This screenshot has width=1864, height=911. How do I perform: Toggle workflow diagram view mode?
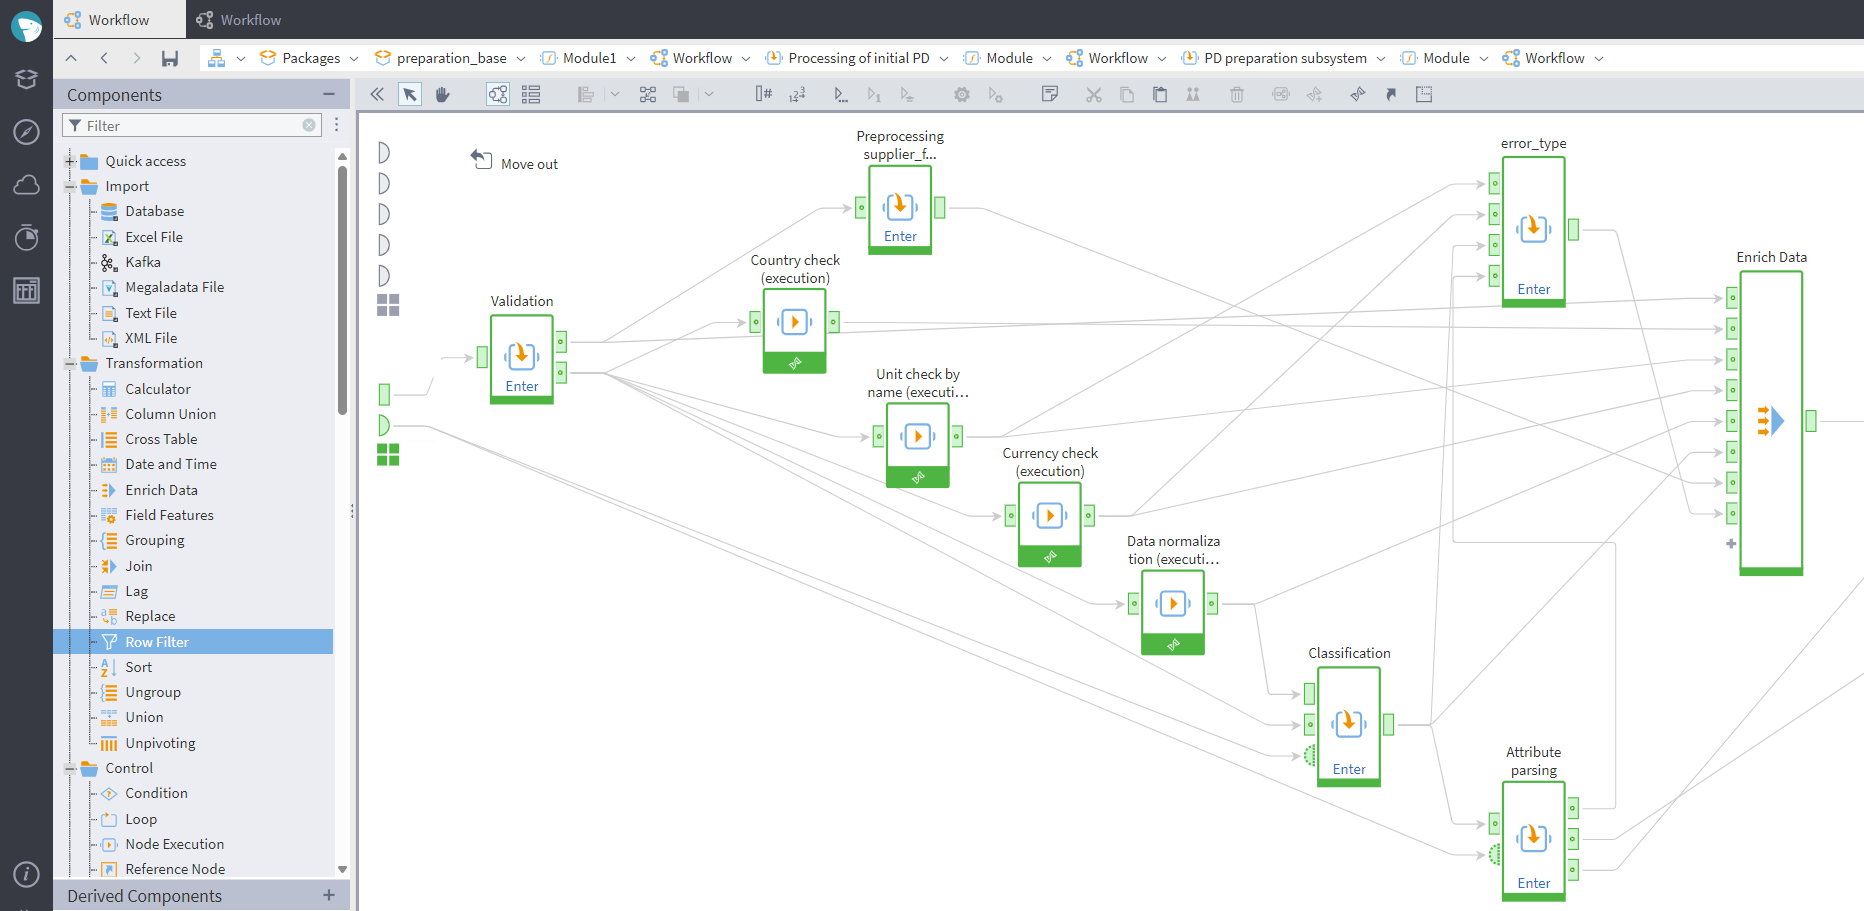point(497,94)
